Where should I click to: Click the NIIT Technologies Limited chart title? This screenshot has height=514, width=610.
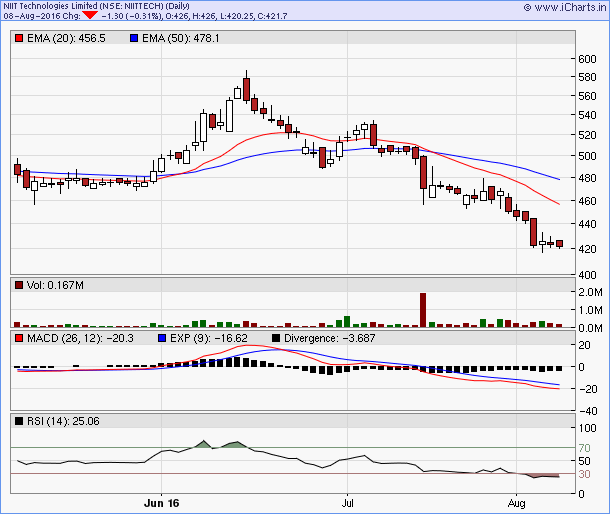[96, 6]
